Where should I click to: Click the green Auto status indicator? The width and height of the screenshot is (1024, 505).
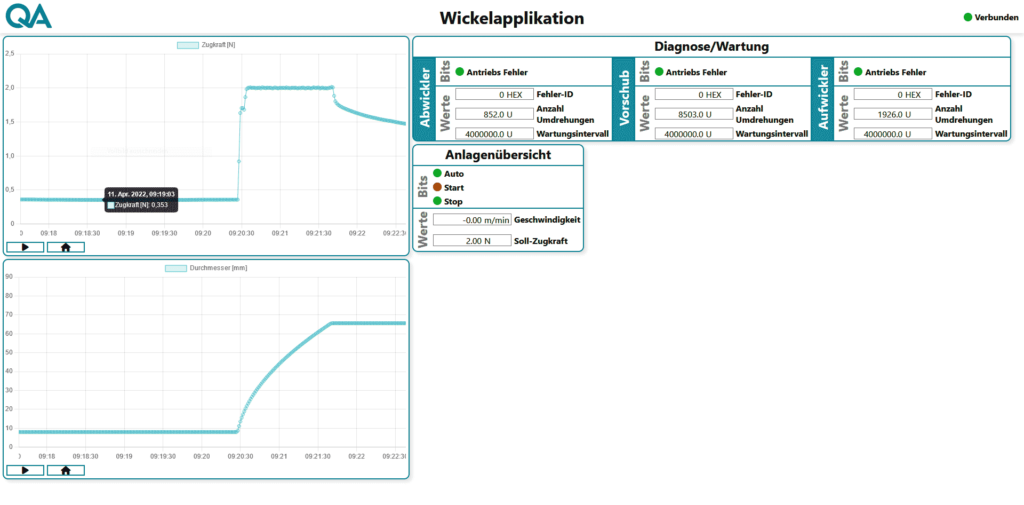[438, 174]
